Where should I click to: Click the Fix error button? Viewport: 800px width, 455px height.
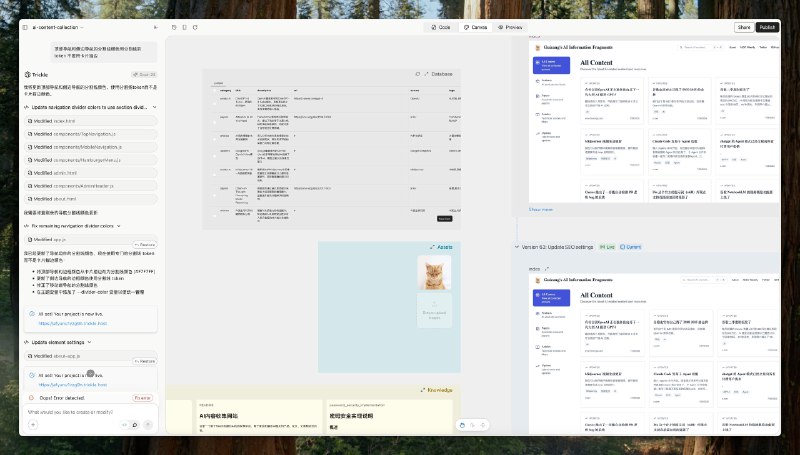click(142, 398)
